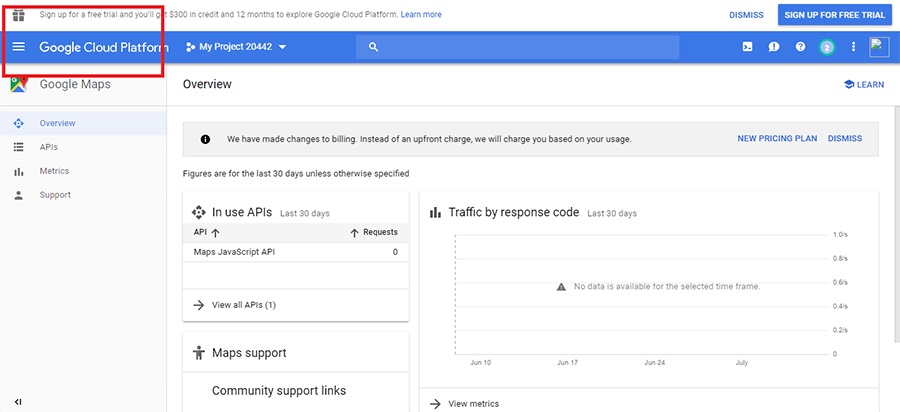Viewport: 900px width, 412px height.
Task: Activate Cloud Shell terminal icon
Action: [747, 47]
